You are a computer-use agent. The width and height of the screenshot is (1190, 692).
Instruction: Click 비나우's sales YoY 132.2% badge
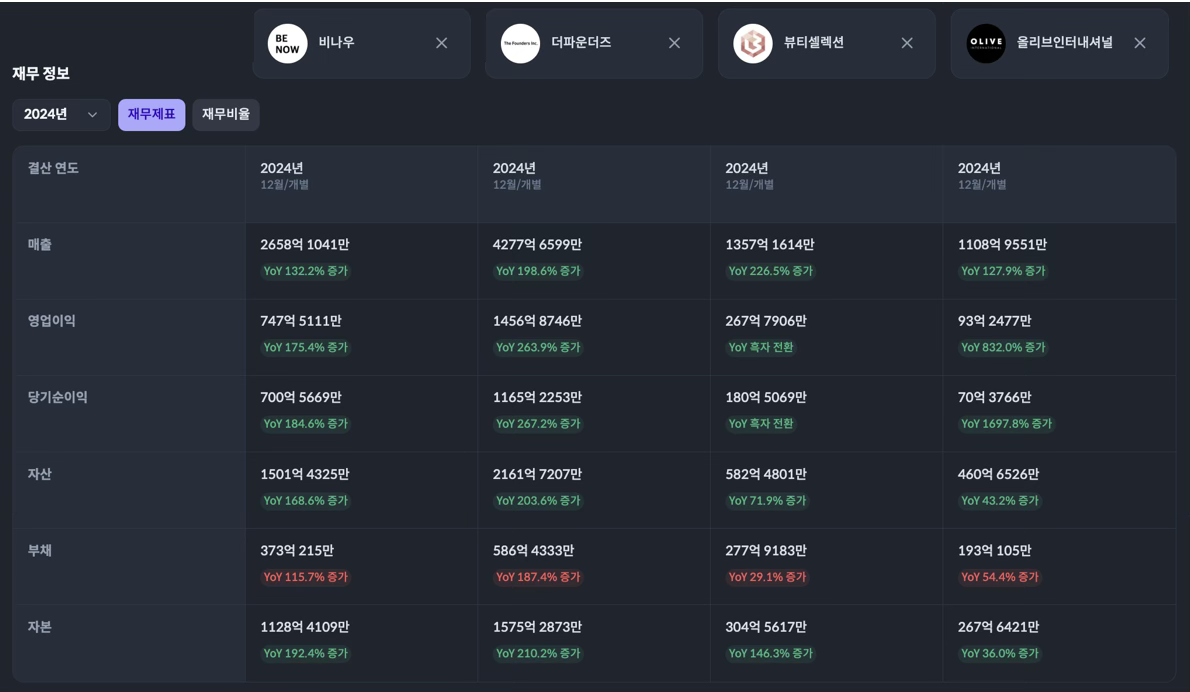306,271
